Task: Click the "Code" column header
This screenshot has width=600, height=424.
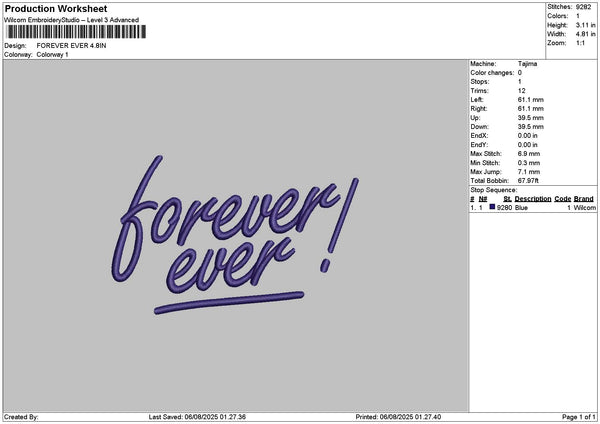Action: click(x=562, y=199)
